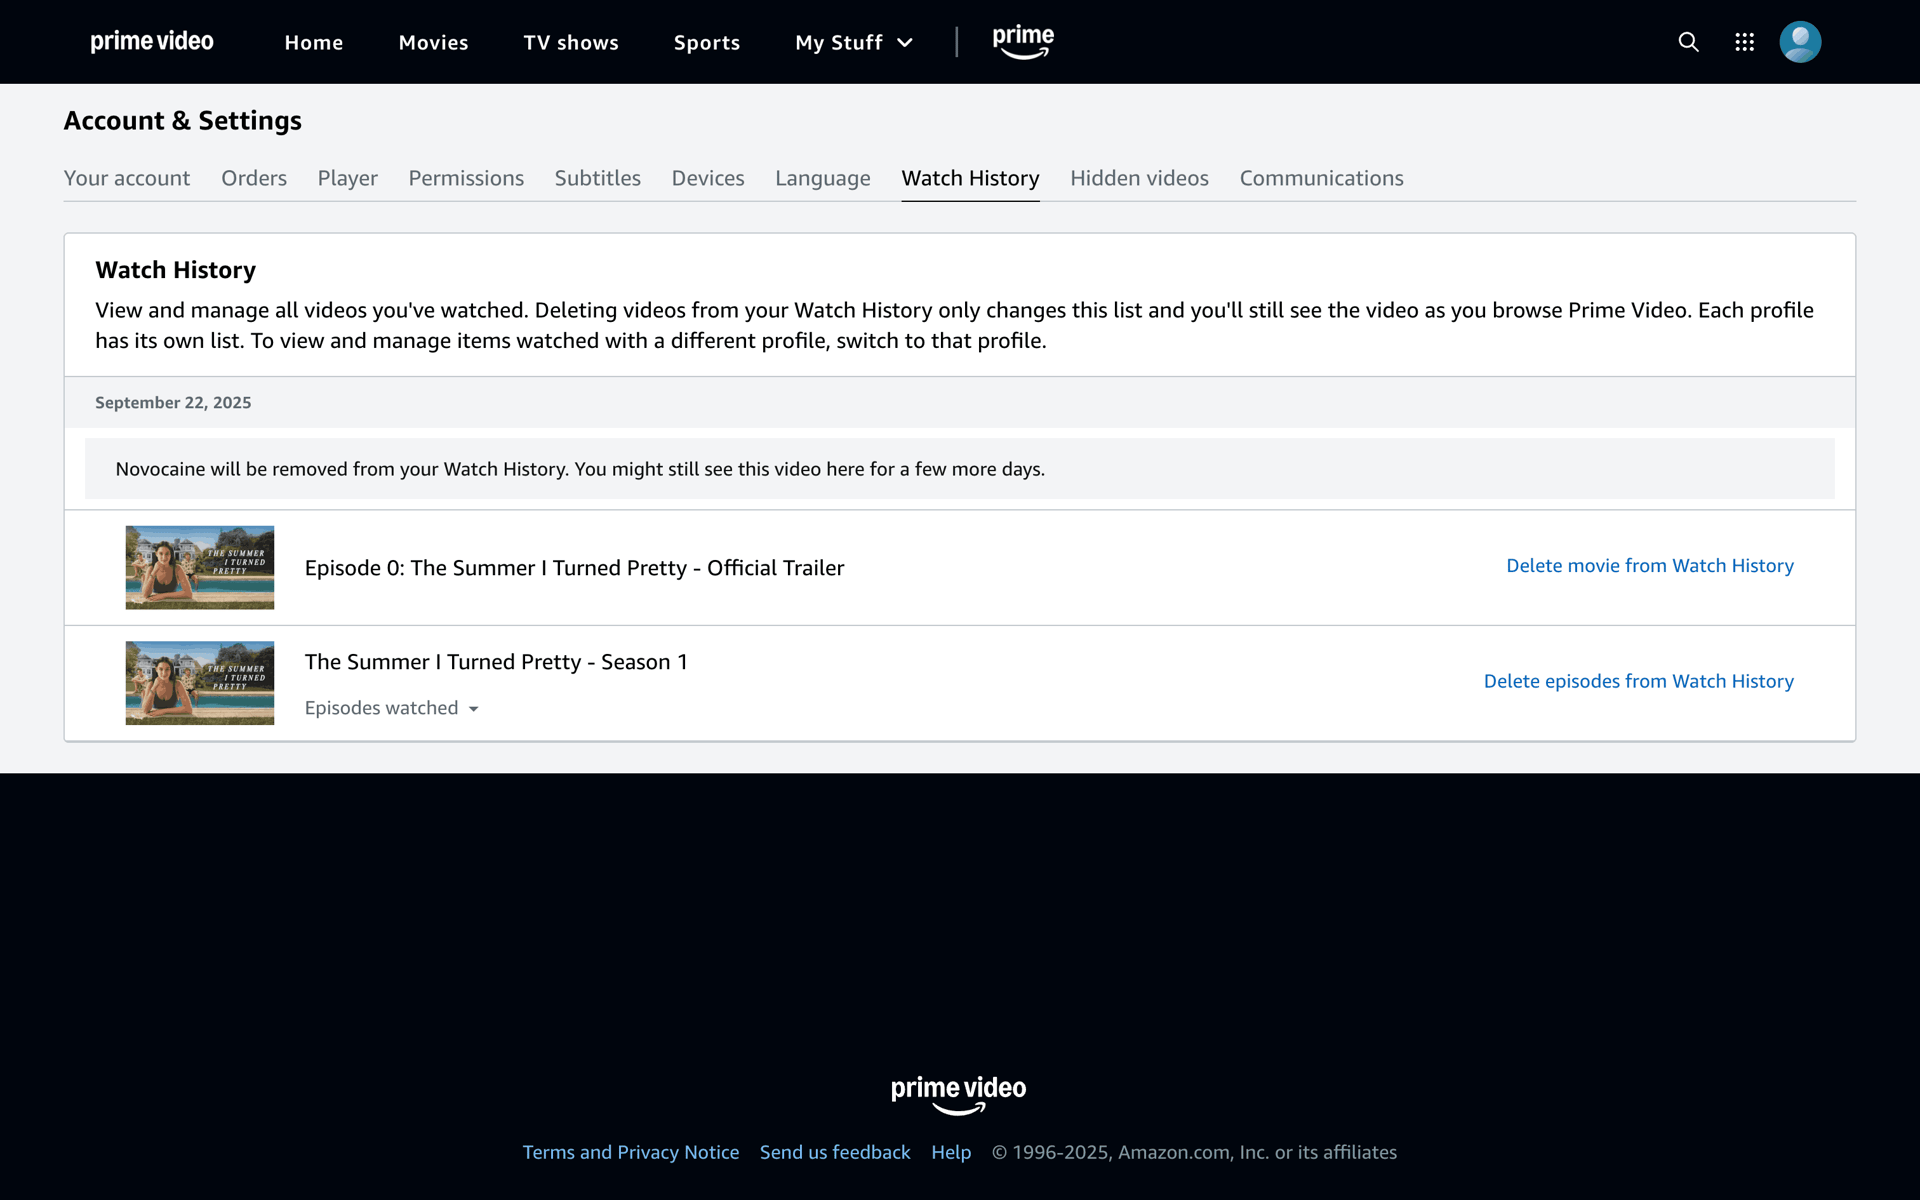1920x1200 pixels.
Task: Open TV shows in top navigation
Action: click(x=571, y=42)
